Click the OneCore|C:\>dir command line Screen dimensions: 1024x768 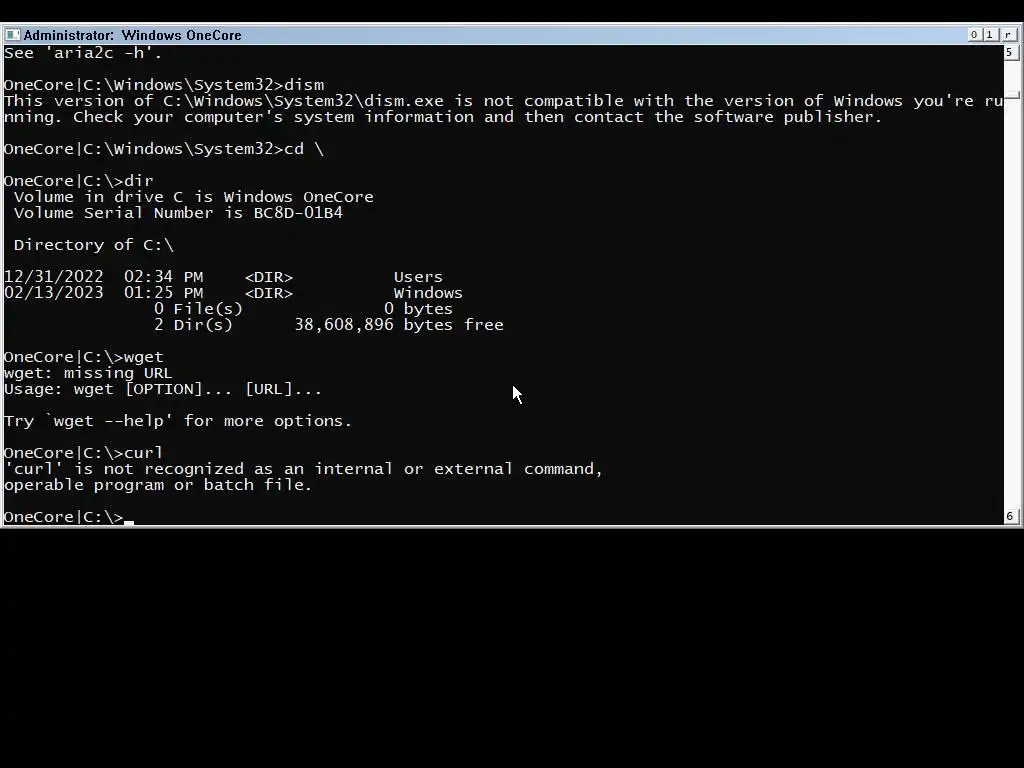pos(78,181)
